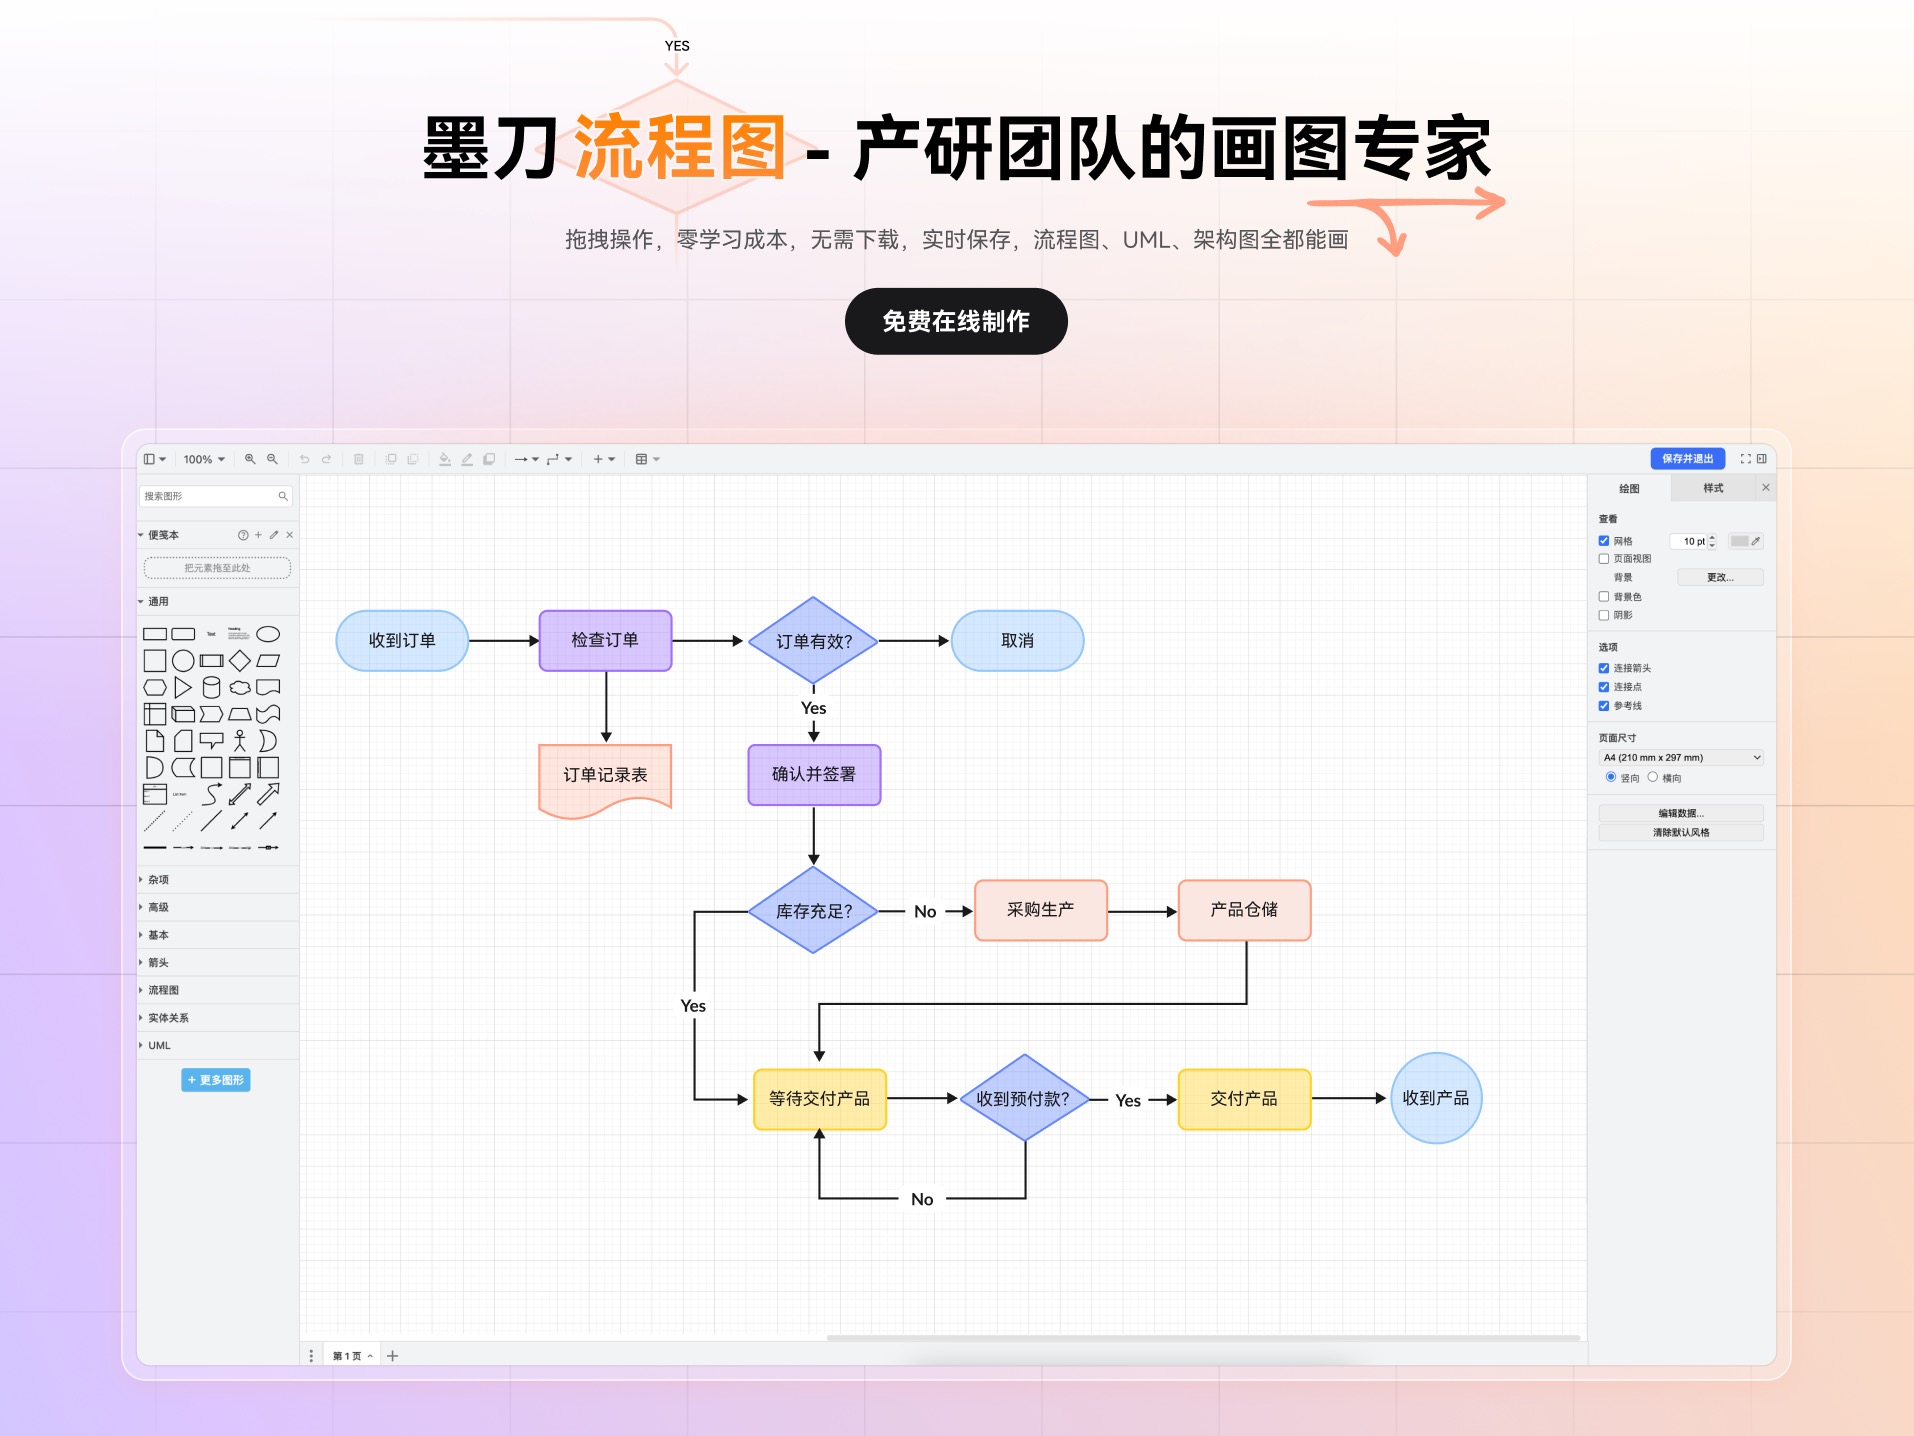Image resolution: width=1914 pixels, height=1436 pixels.
Task: Open the view sidebar layout dropdown
Action: [x=154, y=459]
